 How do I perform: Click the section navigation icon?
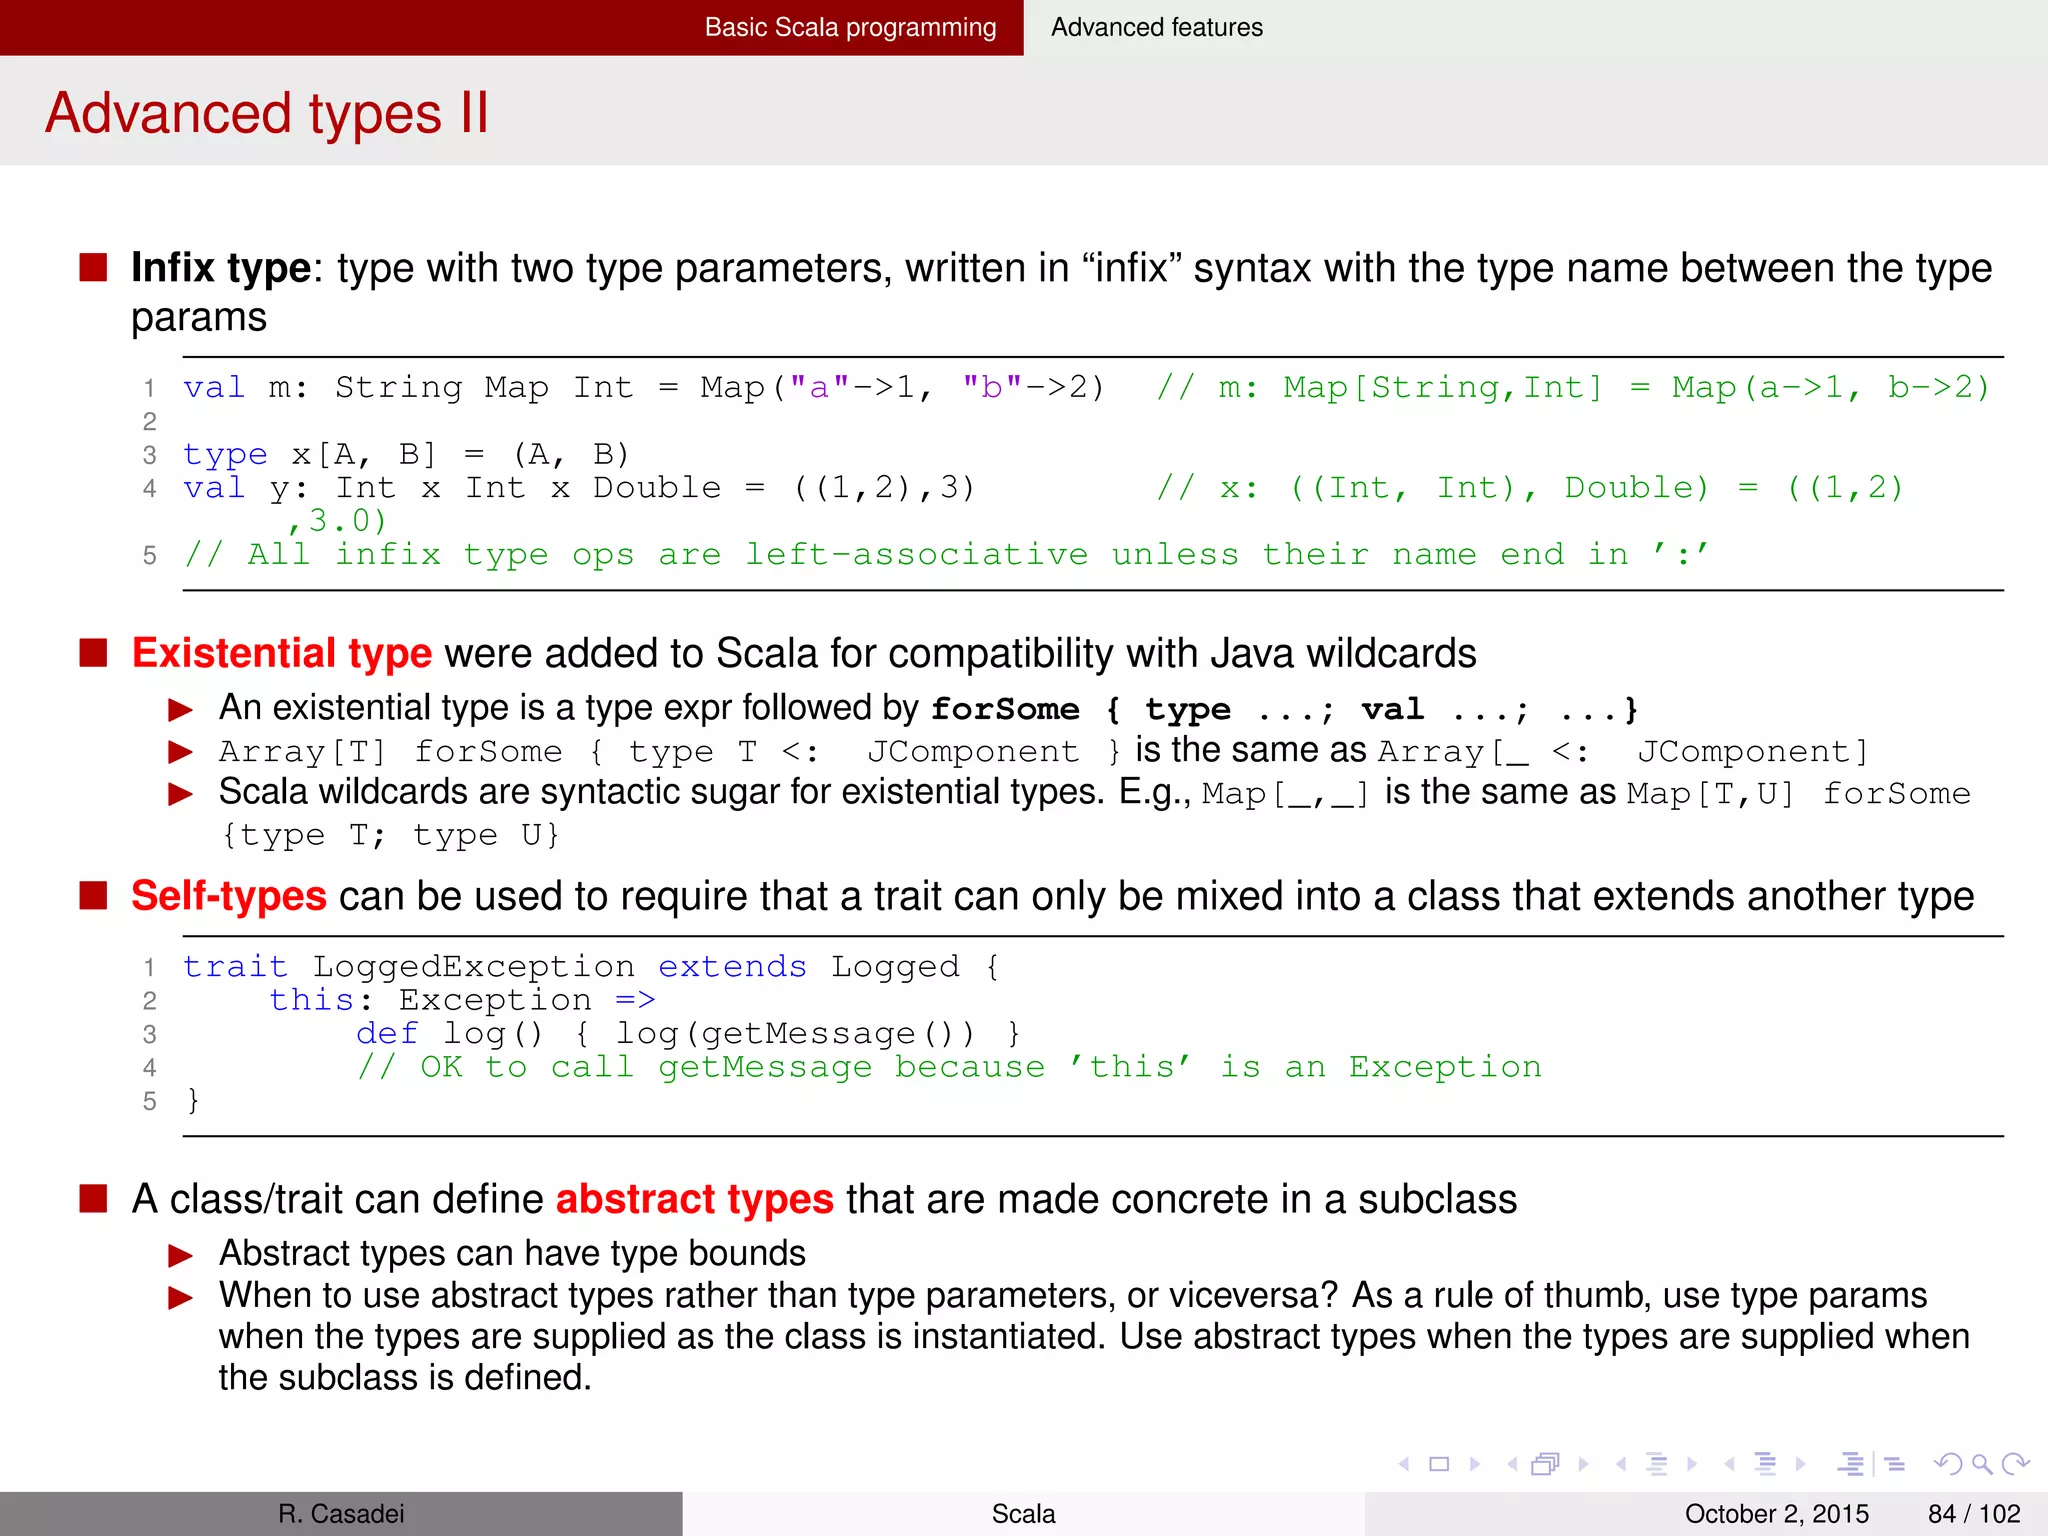(x=1766, y=1464)
